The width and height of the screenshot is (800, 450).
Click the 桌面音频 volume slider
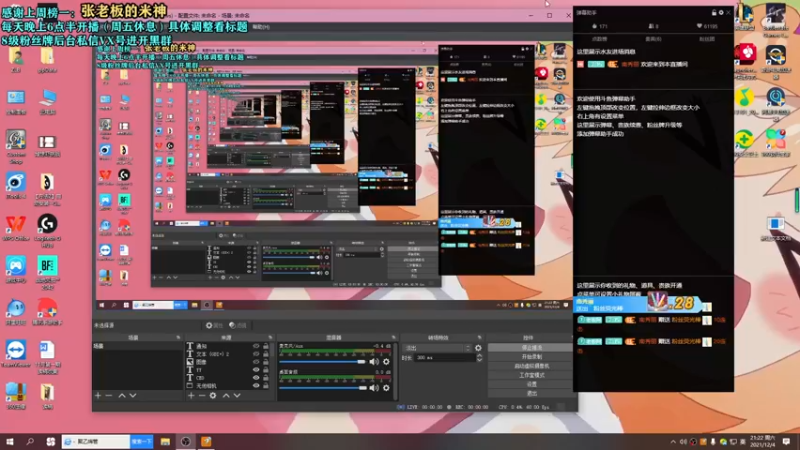[322, 388]
